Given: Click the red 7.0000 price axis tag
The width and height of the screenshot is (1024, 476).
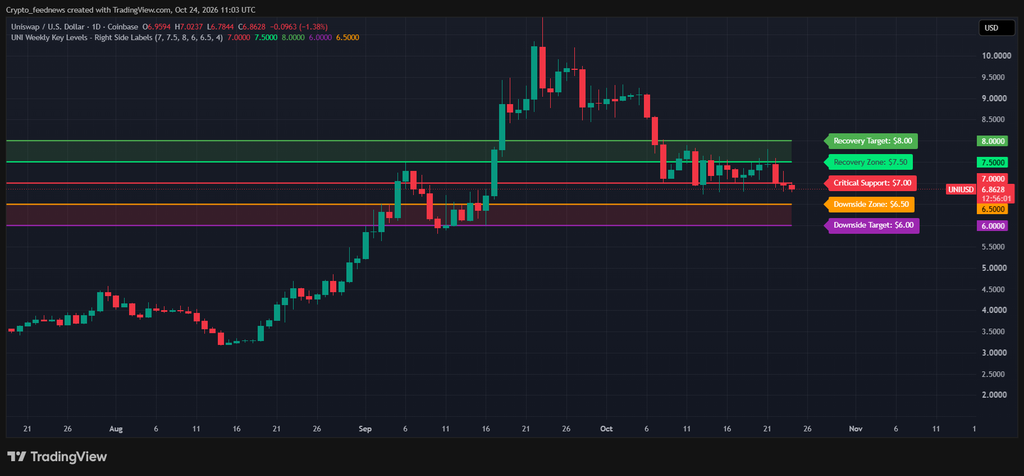Looking at the screenshot, I should tap(992, 178).
